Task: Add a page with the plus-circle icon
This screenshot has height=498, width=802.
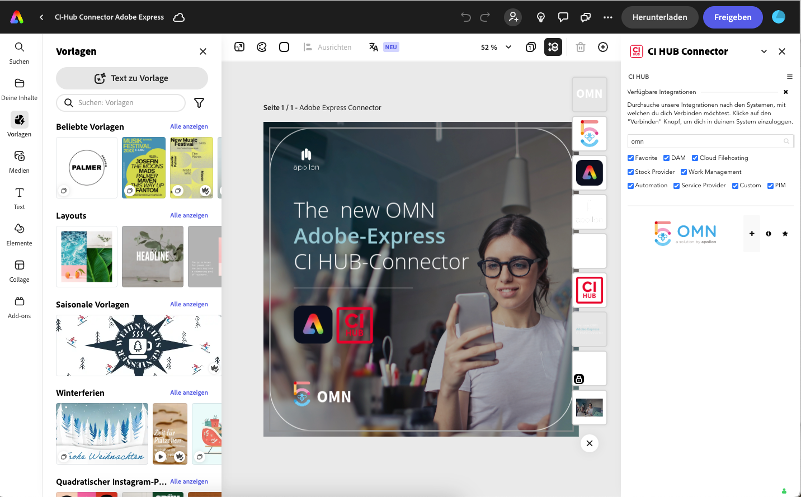Action: click(x=603, y=47)
